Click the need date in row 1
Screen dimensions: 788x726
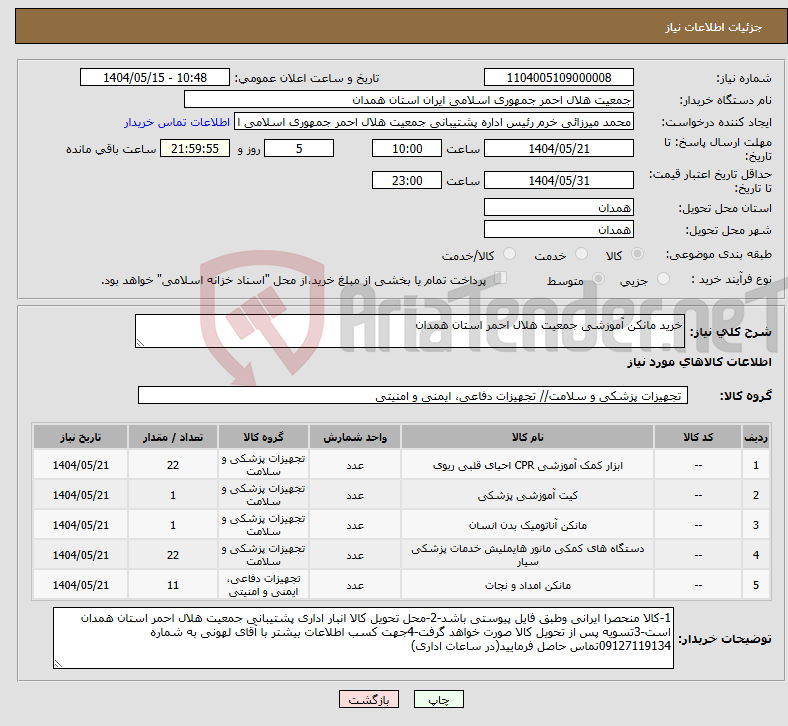(x=80, y=465)
